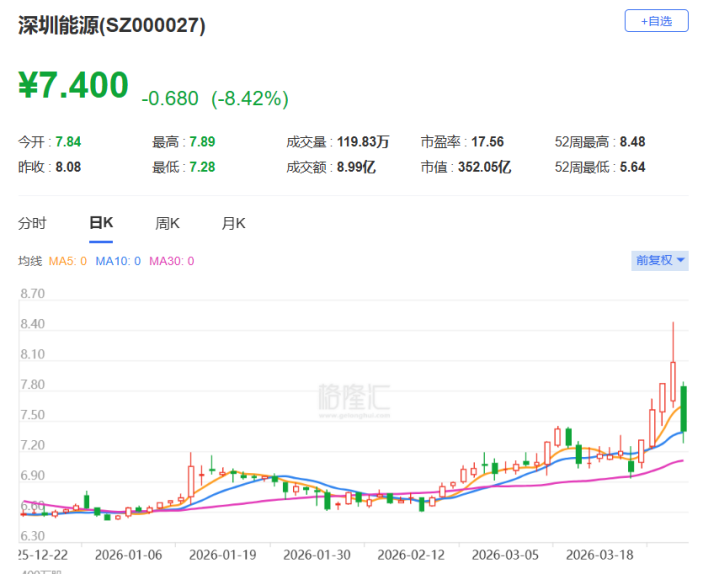Click the current price ¥7.400

(x=73, y=85)
